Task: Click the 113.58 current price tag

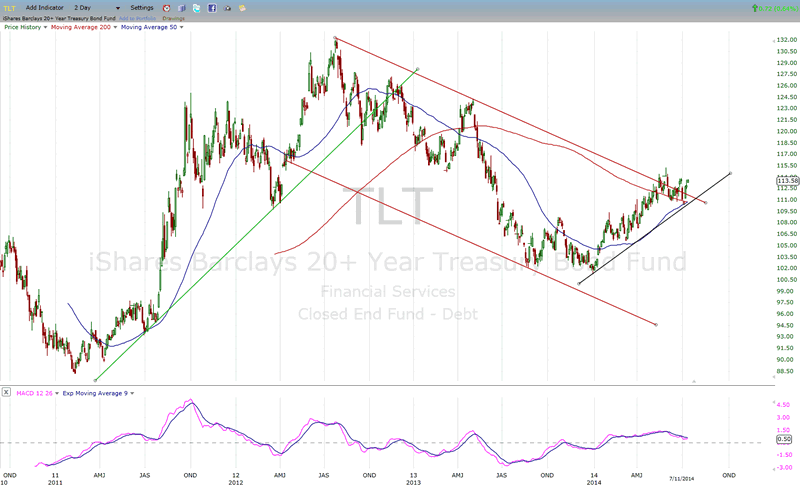Action: pyautogui.click(x=788, y=181)
